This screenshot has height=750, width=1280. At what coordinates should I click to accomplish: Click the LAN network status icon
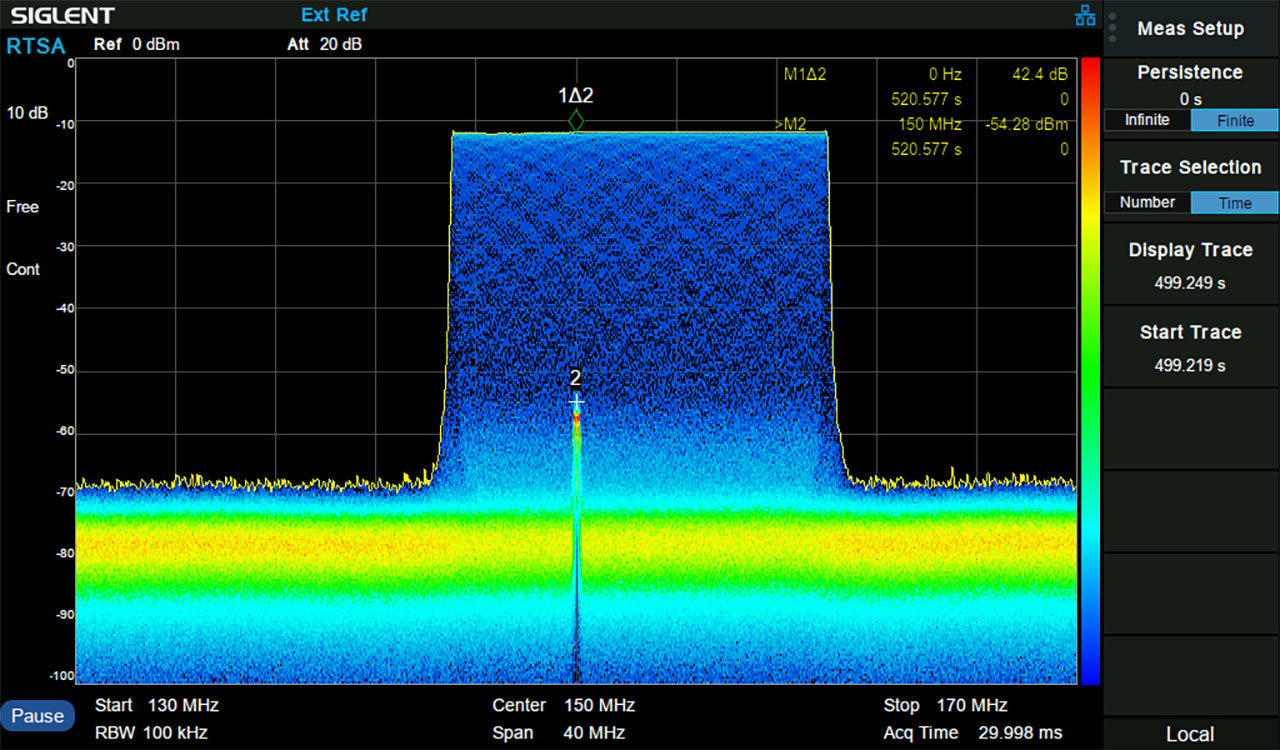click(x=1085, y=15)
